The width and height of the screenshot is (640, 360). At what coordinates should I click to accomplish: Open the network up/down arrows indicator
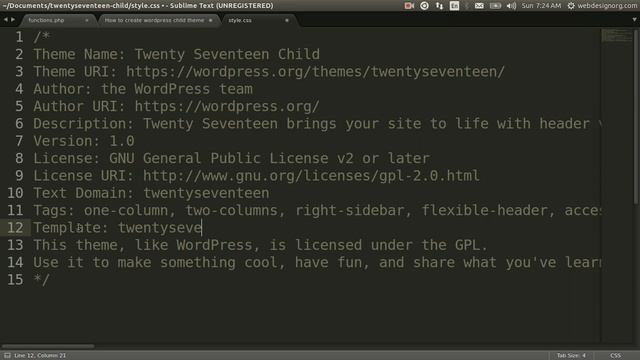[439, 6]
